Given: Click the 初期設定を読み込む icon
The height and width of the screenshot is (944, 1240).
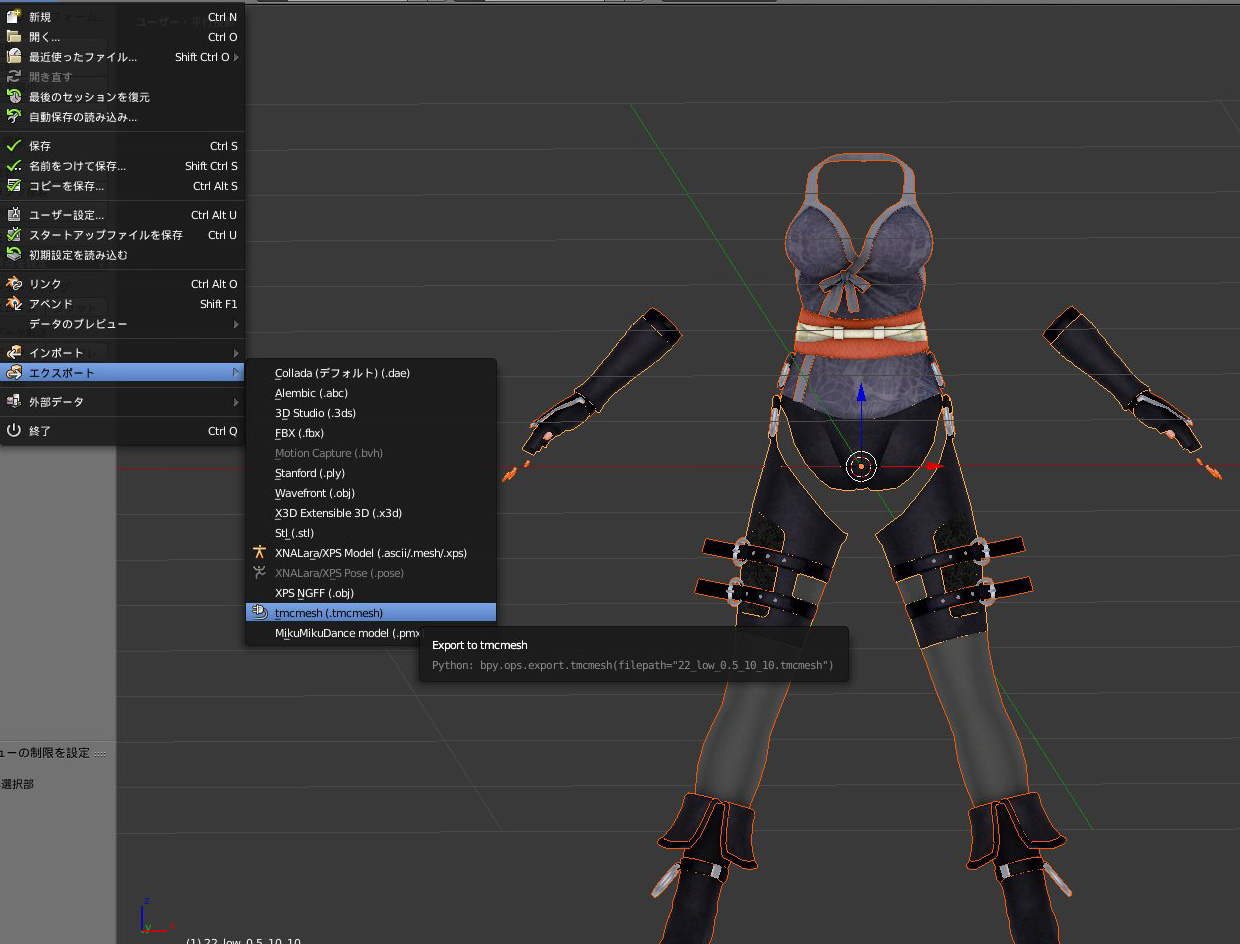Looking at the screenshot, I should click(x=14, y=255).
